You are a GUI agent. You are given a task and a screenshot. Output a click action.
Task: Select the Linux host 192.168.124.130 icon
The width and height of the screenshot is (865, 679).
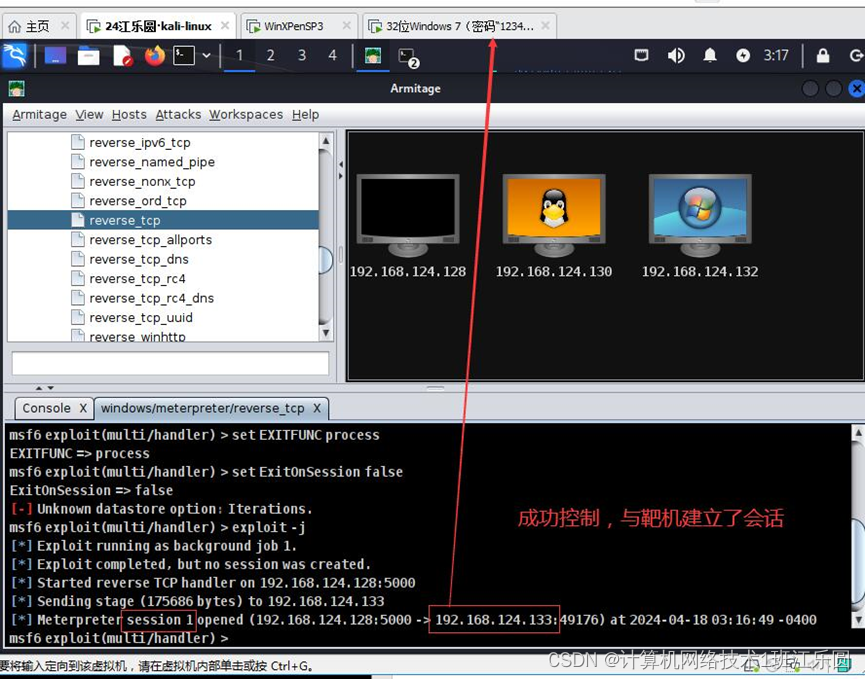pyautogui.click(x=554, y=215)
